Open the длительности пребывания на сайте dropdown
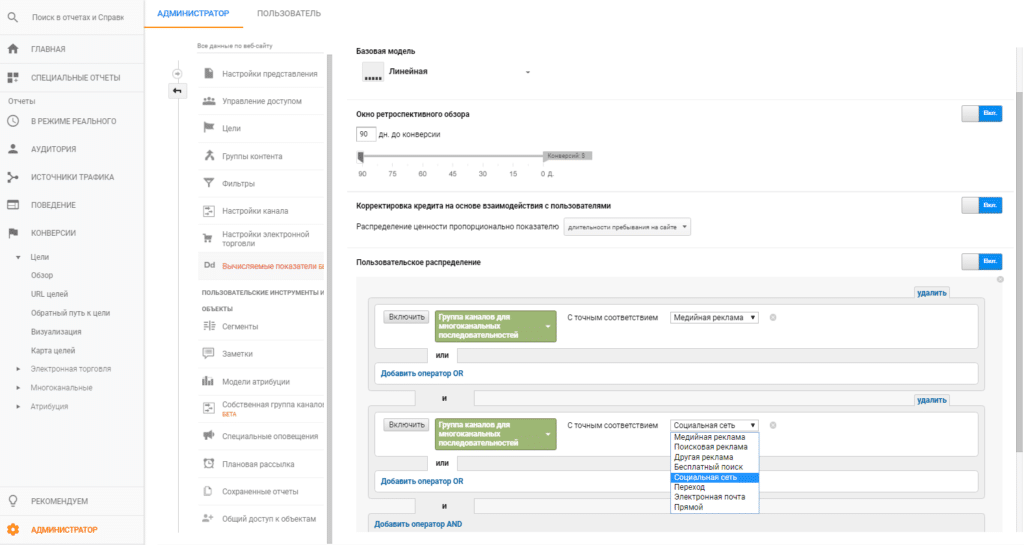Image resolution: width=1024 pixels, height=545 pixels. [627, 227]
